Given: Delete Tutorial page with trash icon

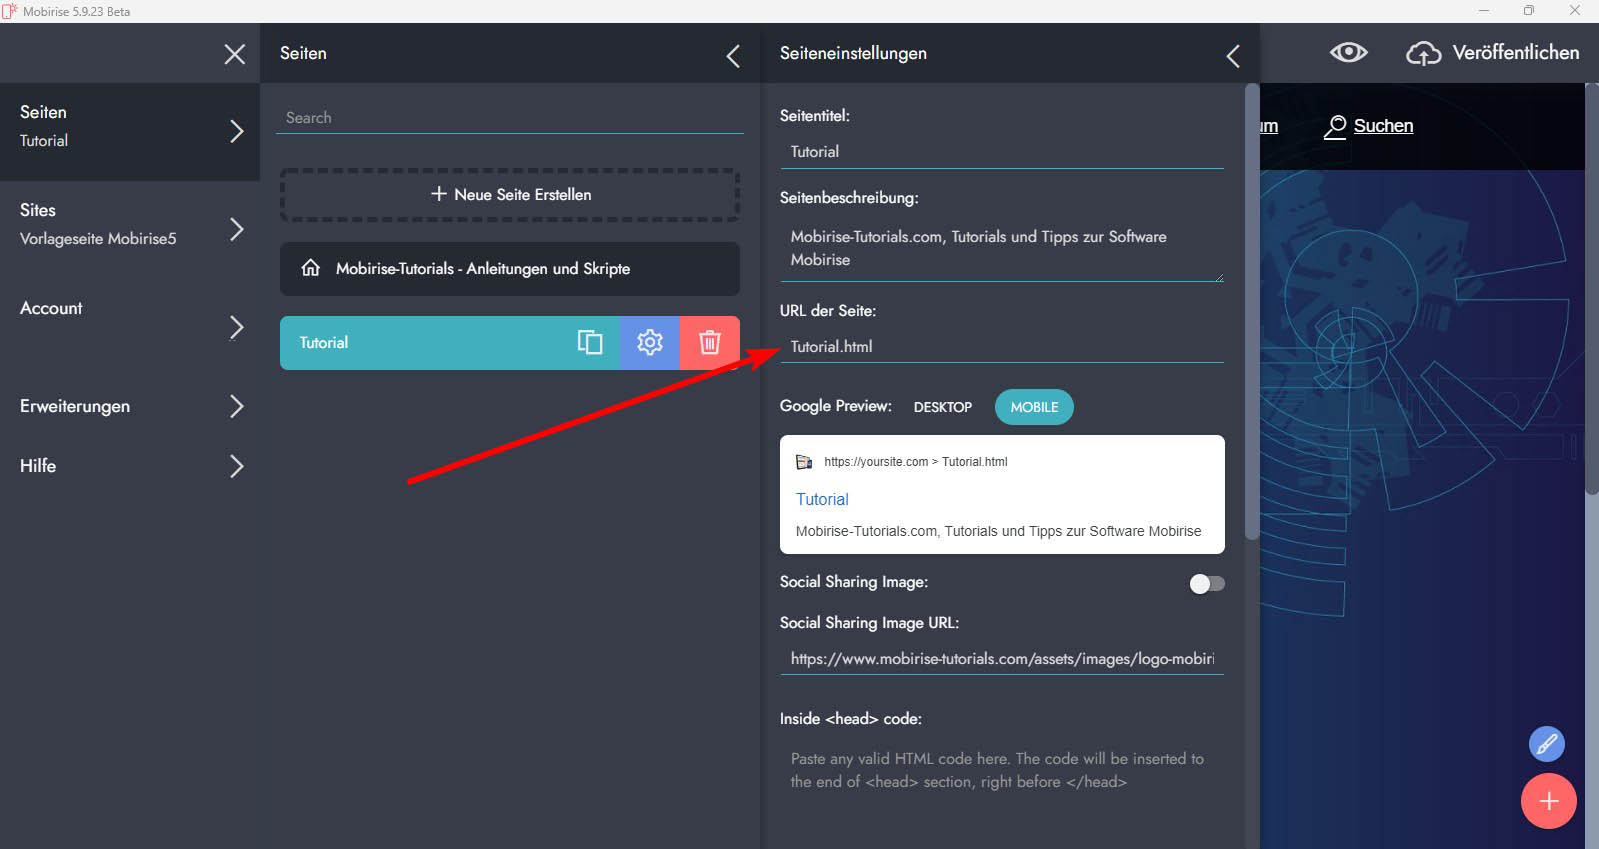Looking at the screenshot, I should tap(710, 343).
